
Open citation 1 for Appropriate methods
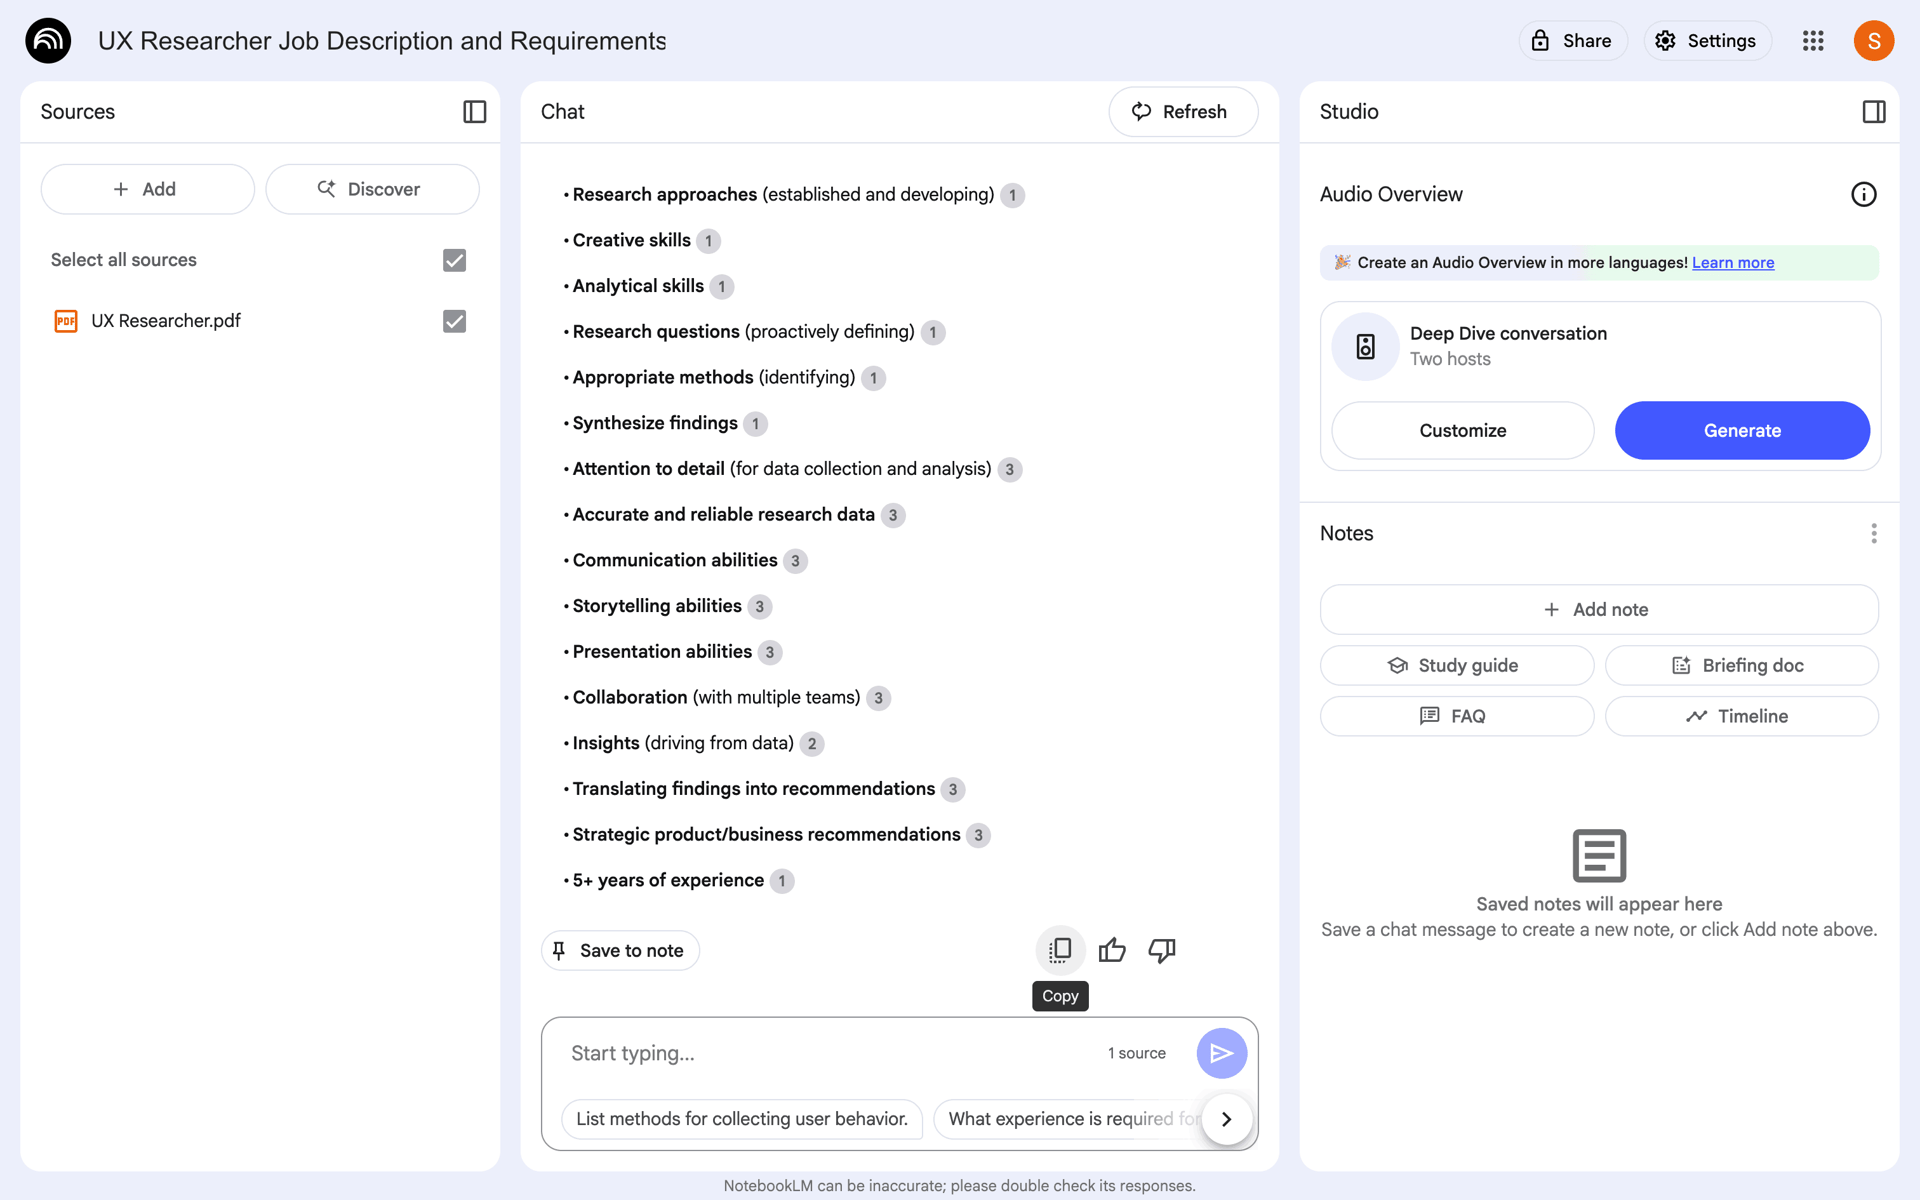[874, 378]
